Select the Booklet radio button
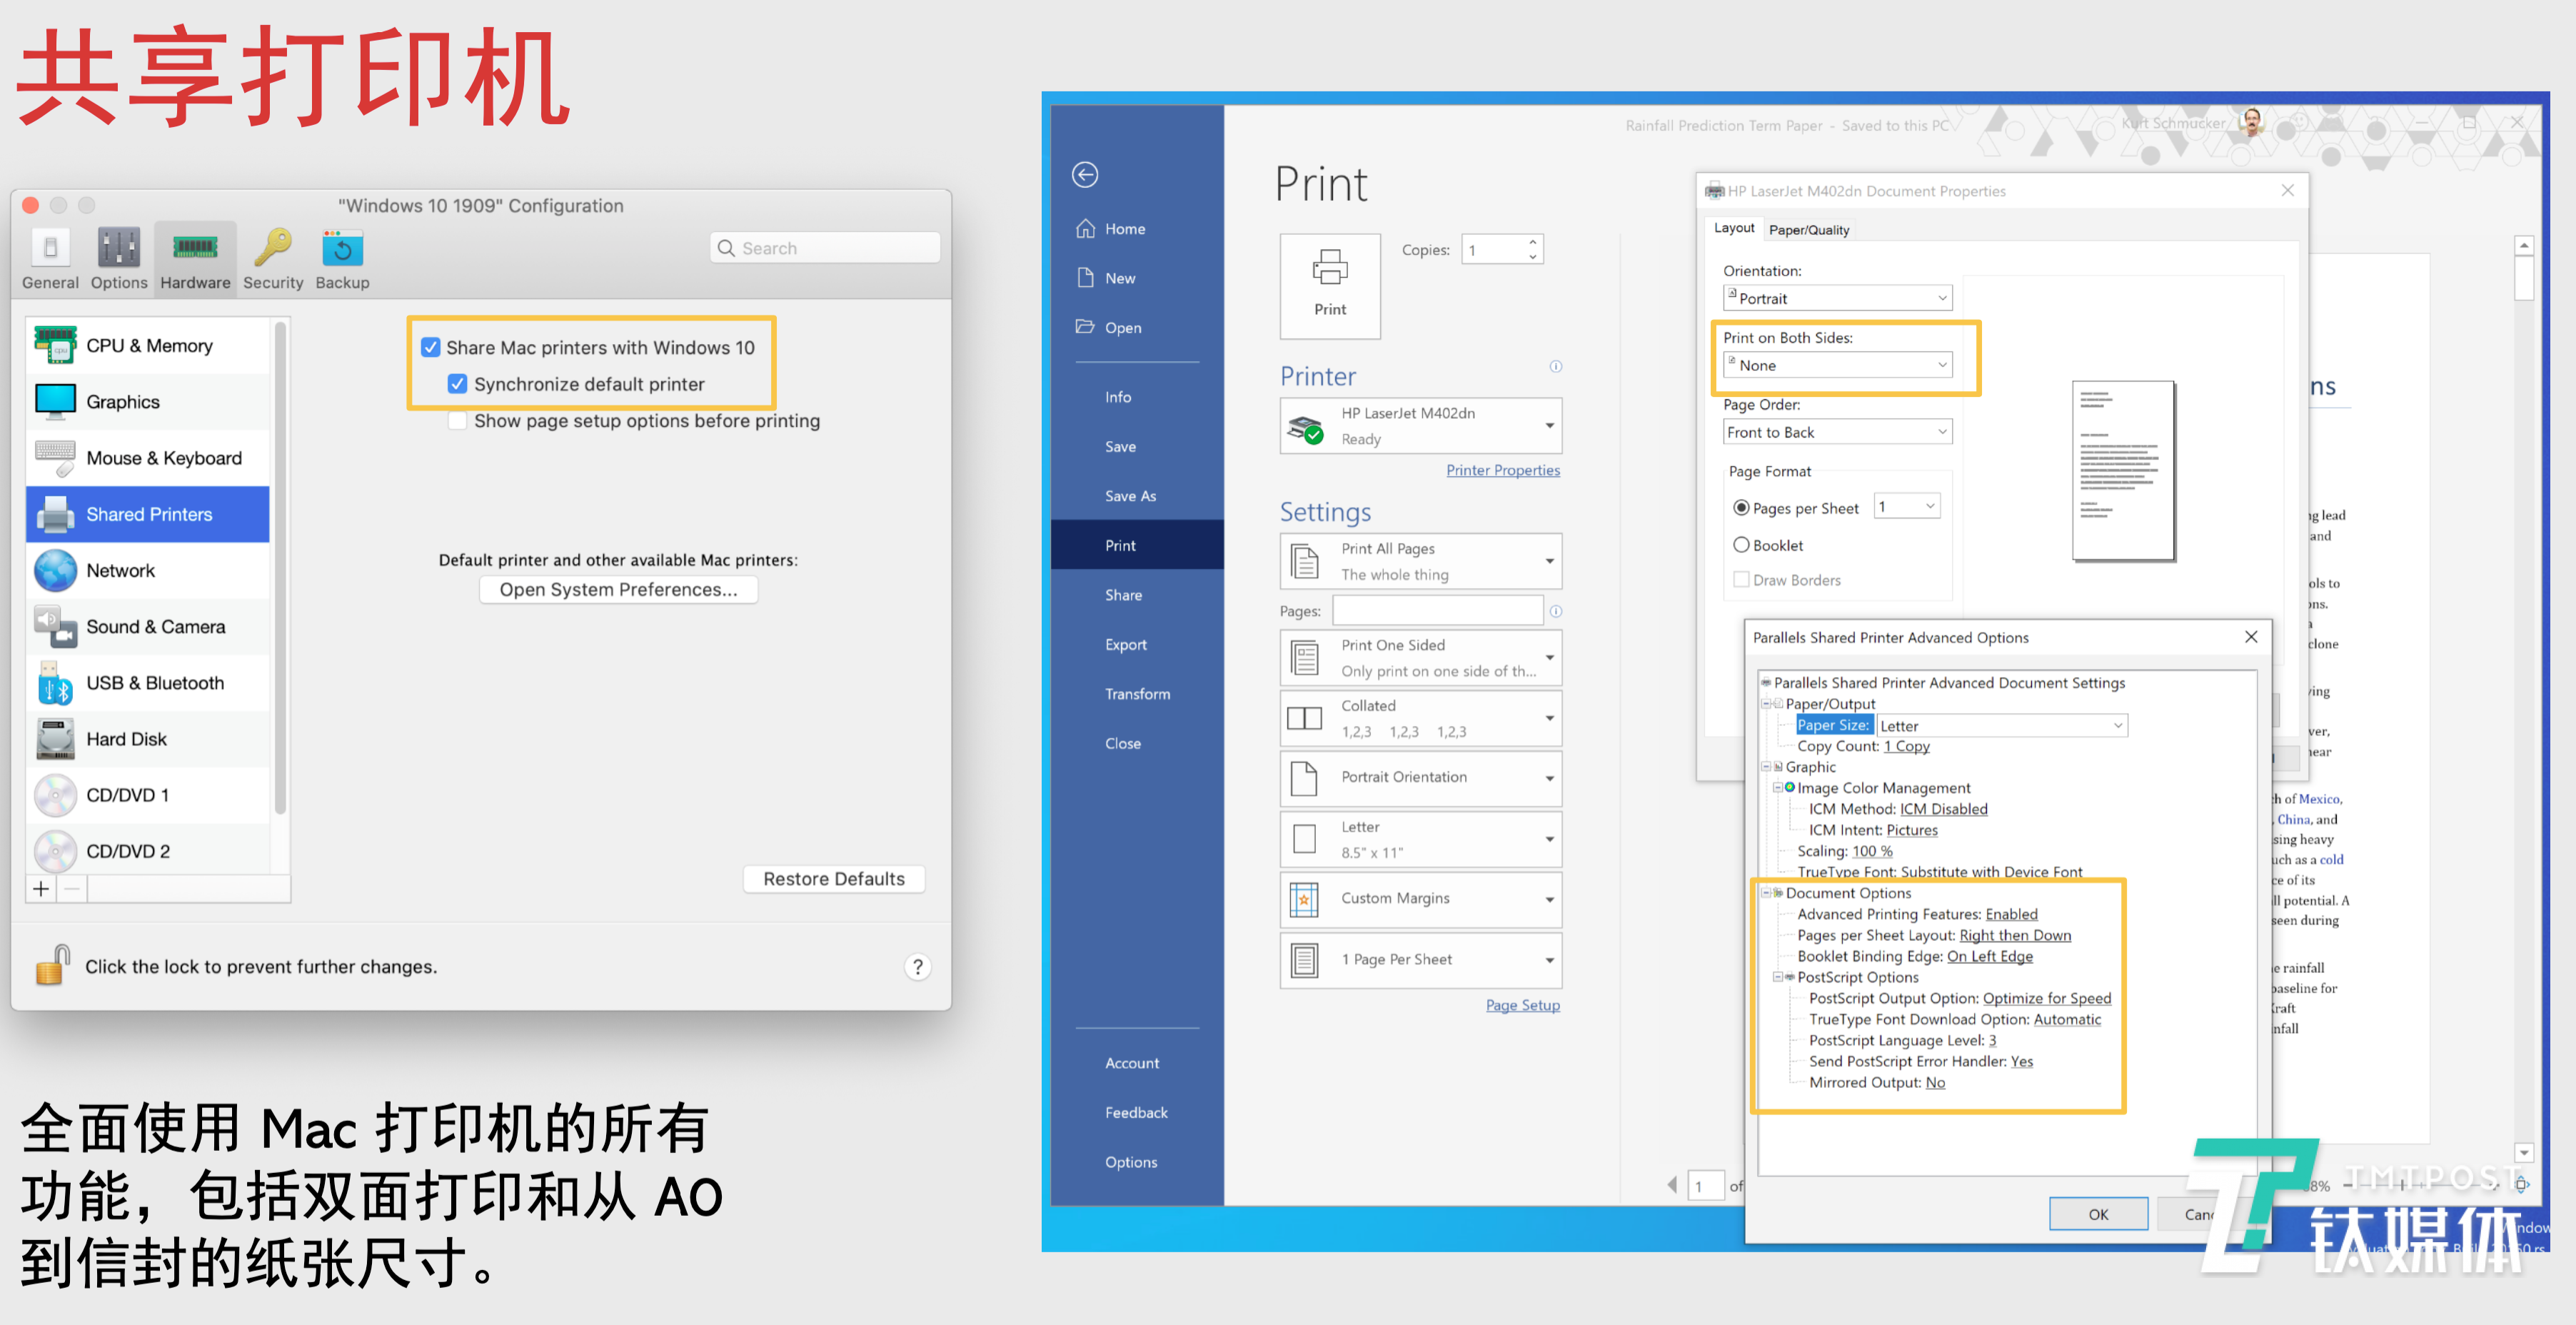This screenshot has height=1325, width=2576. tap(1741, 545)
